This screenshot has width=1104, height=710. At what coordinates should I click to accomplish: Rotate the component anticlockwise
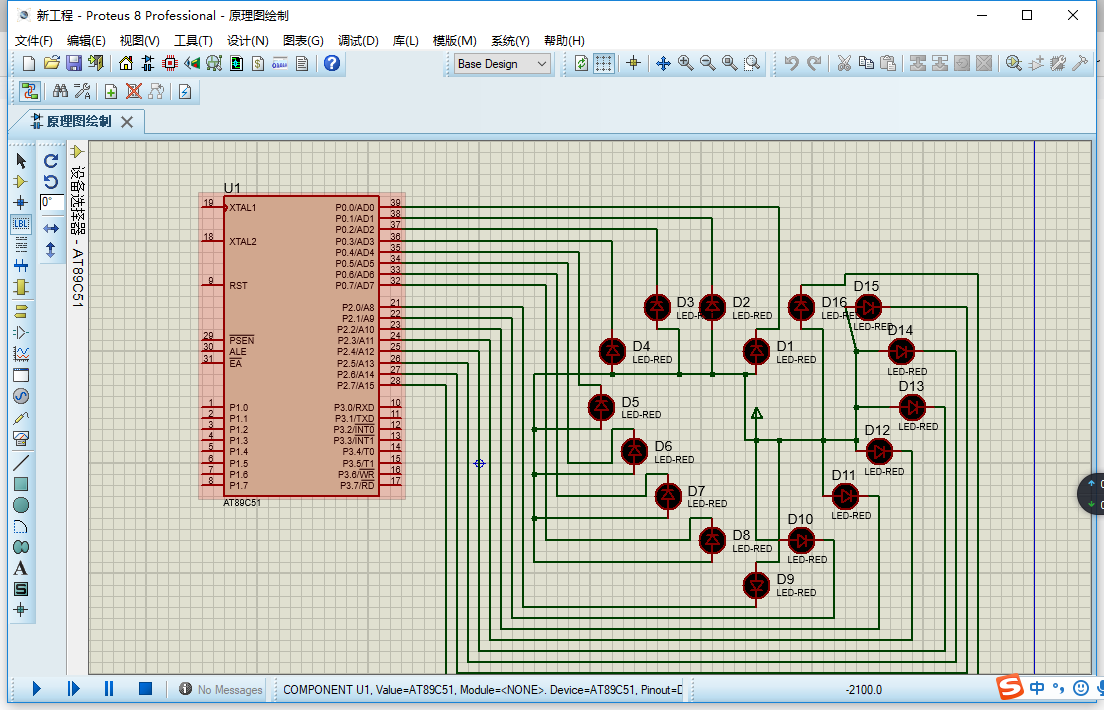[x=51, y=182]
